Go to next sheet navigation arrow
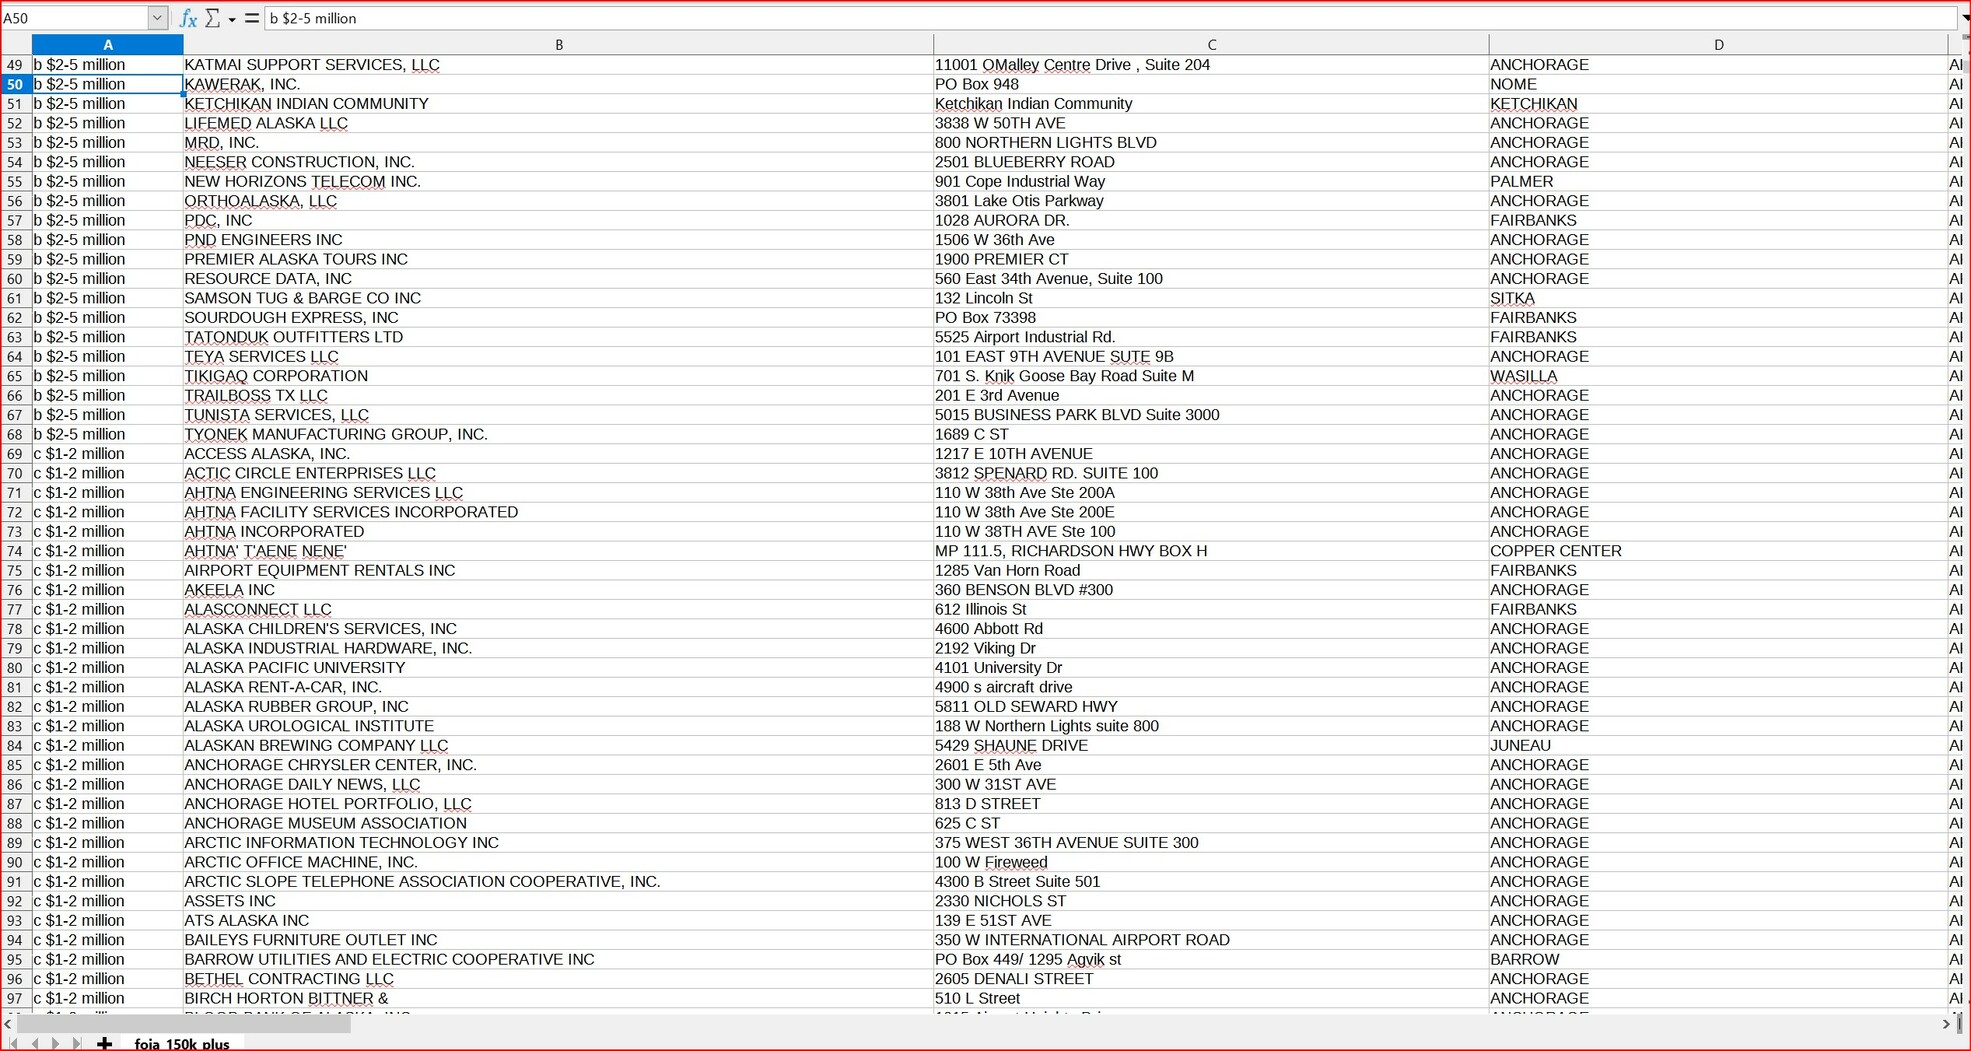 tap(55, 1043)
